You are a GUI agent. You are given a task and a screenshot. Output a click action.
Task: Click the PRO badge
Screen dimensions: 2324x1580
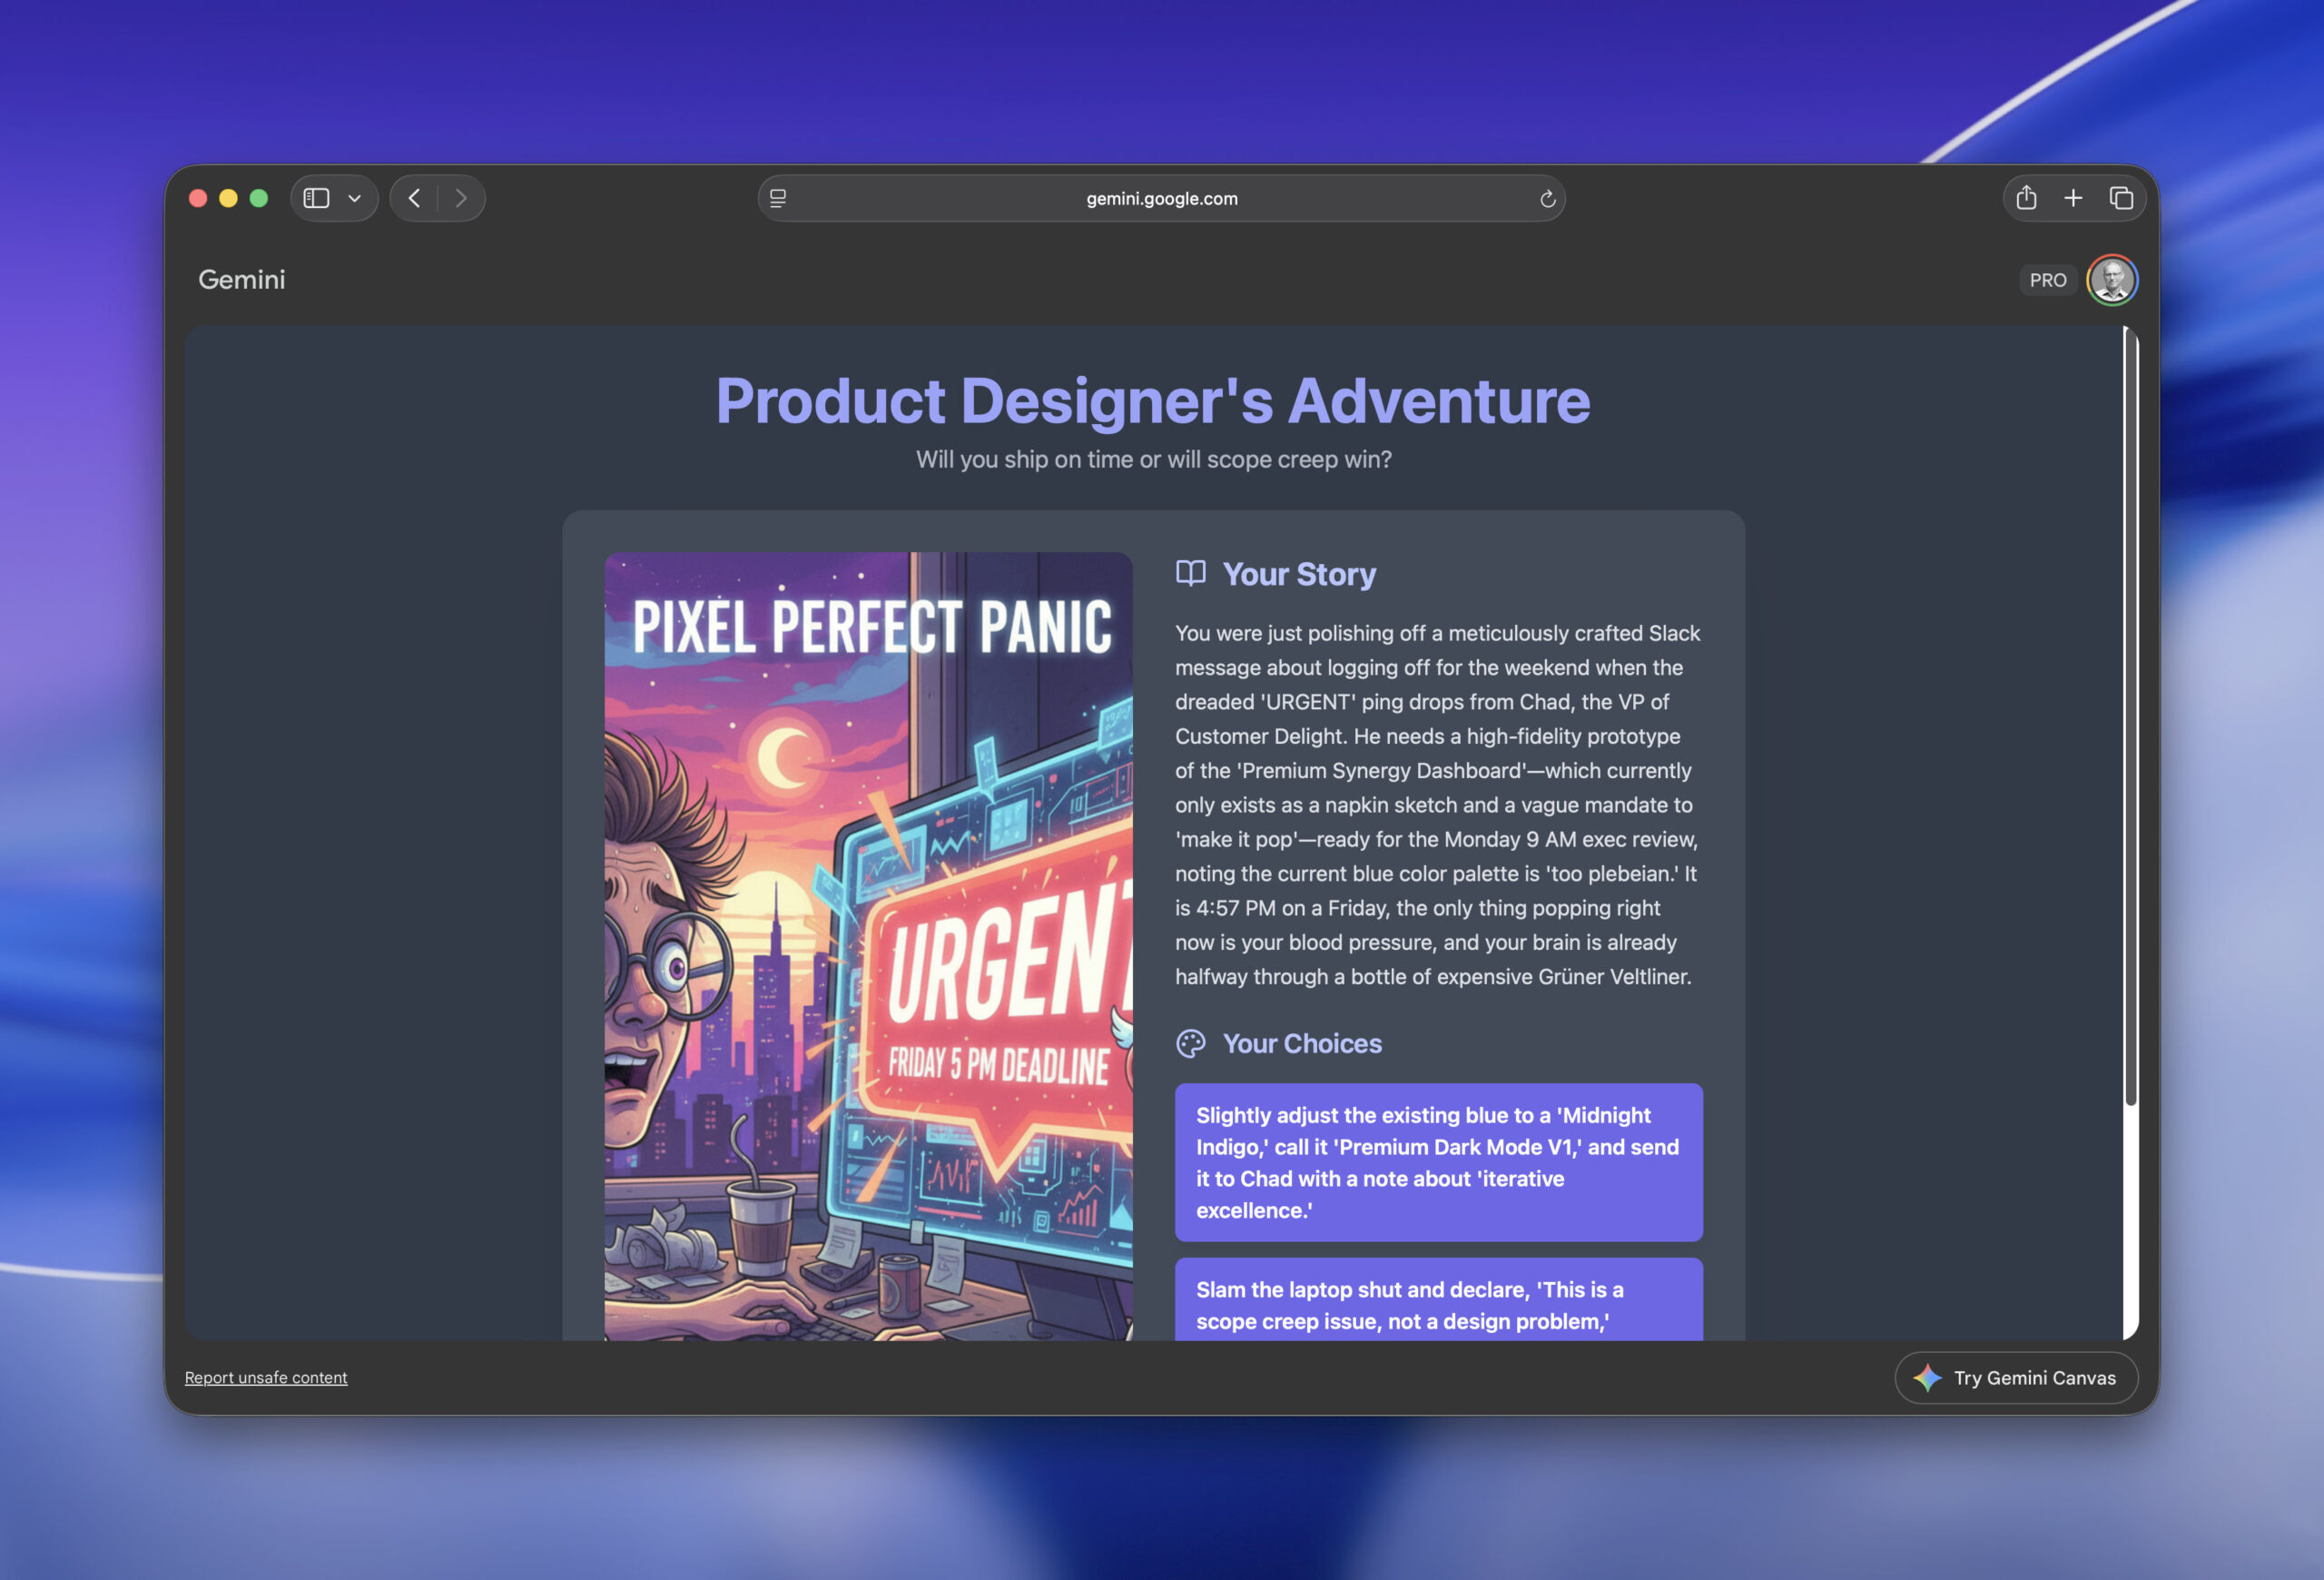click(2047, 280)
